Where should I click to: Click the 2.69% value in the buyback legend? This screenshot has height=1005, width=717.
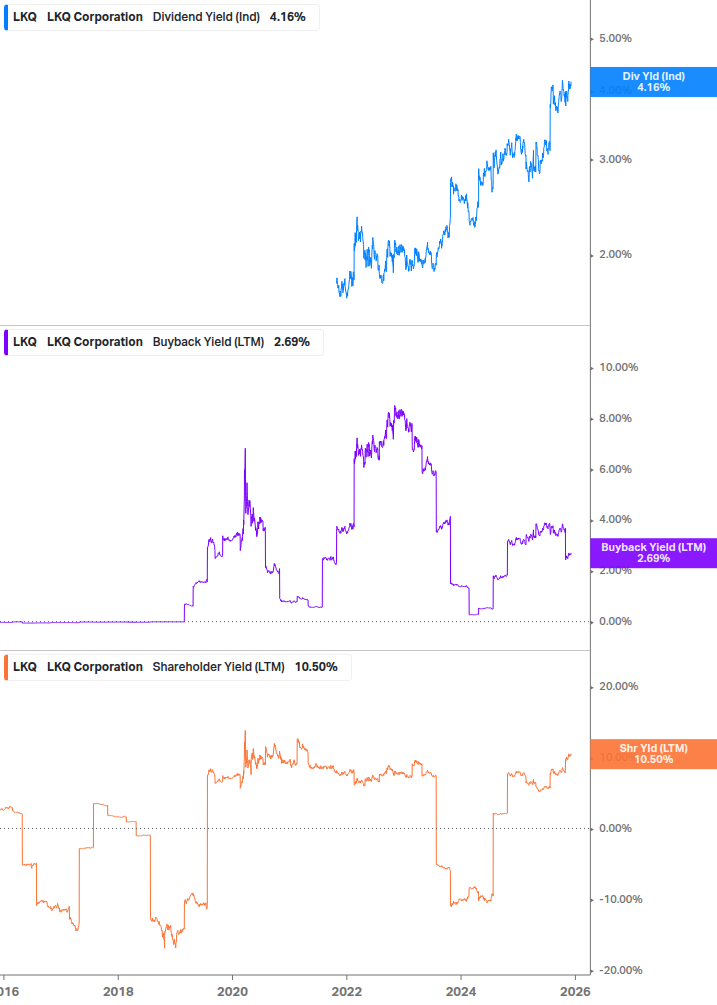292,342
